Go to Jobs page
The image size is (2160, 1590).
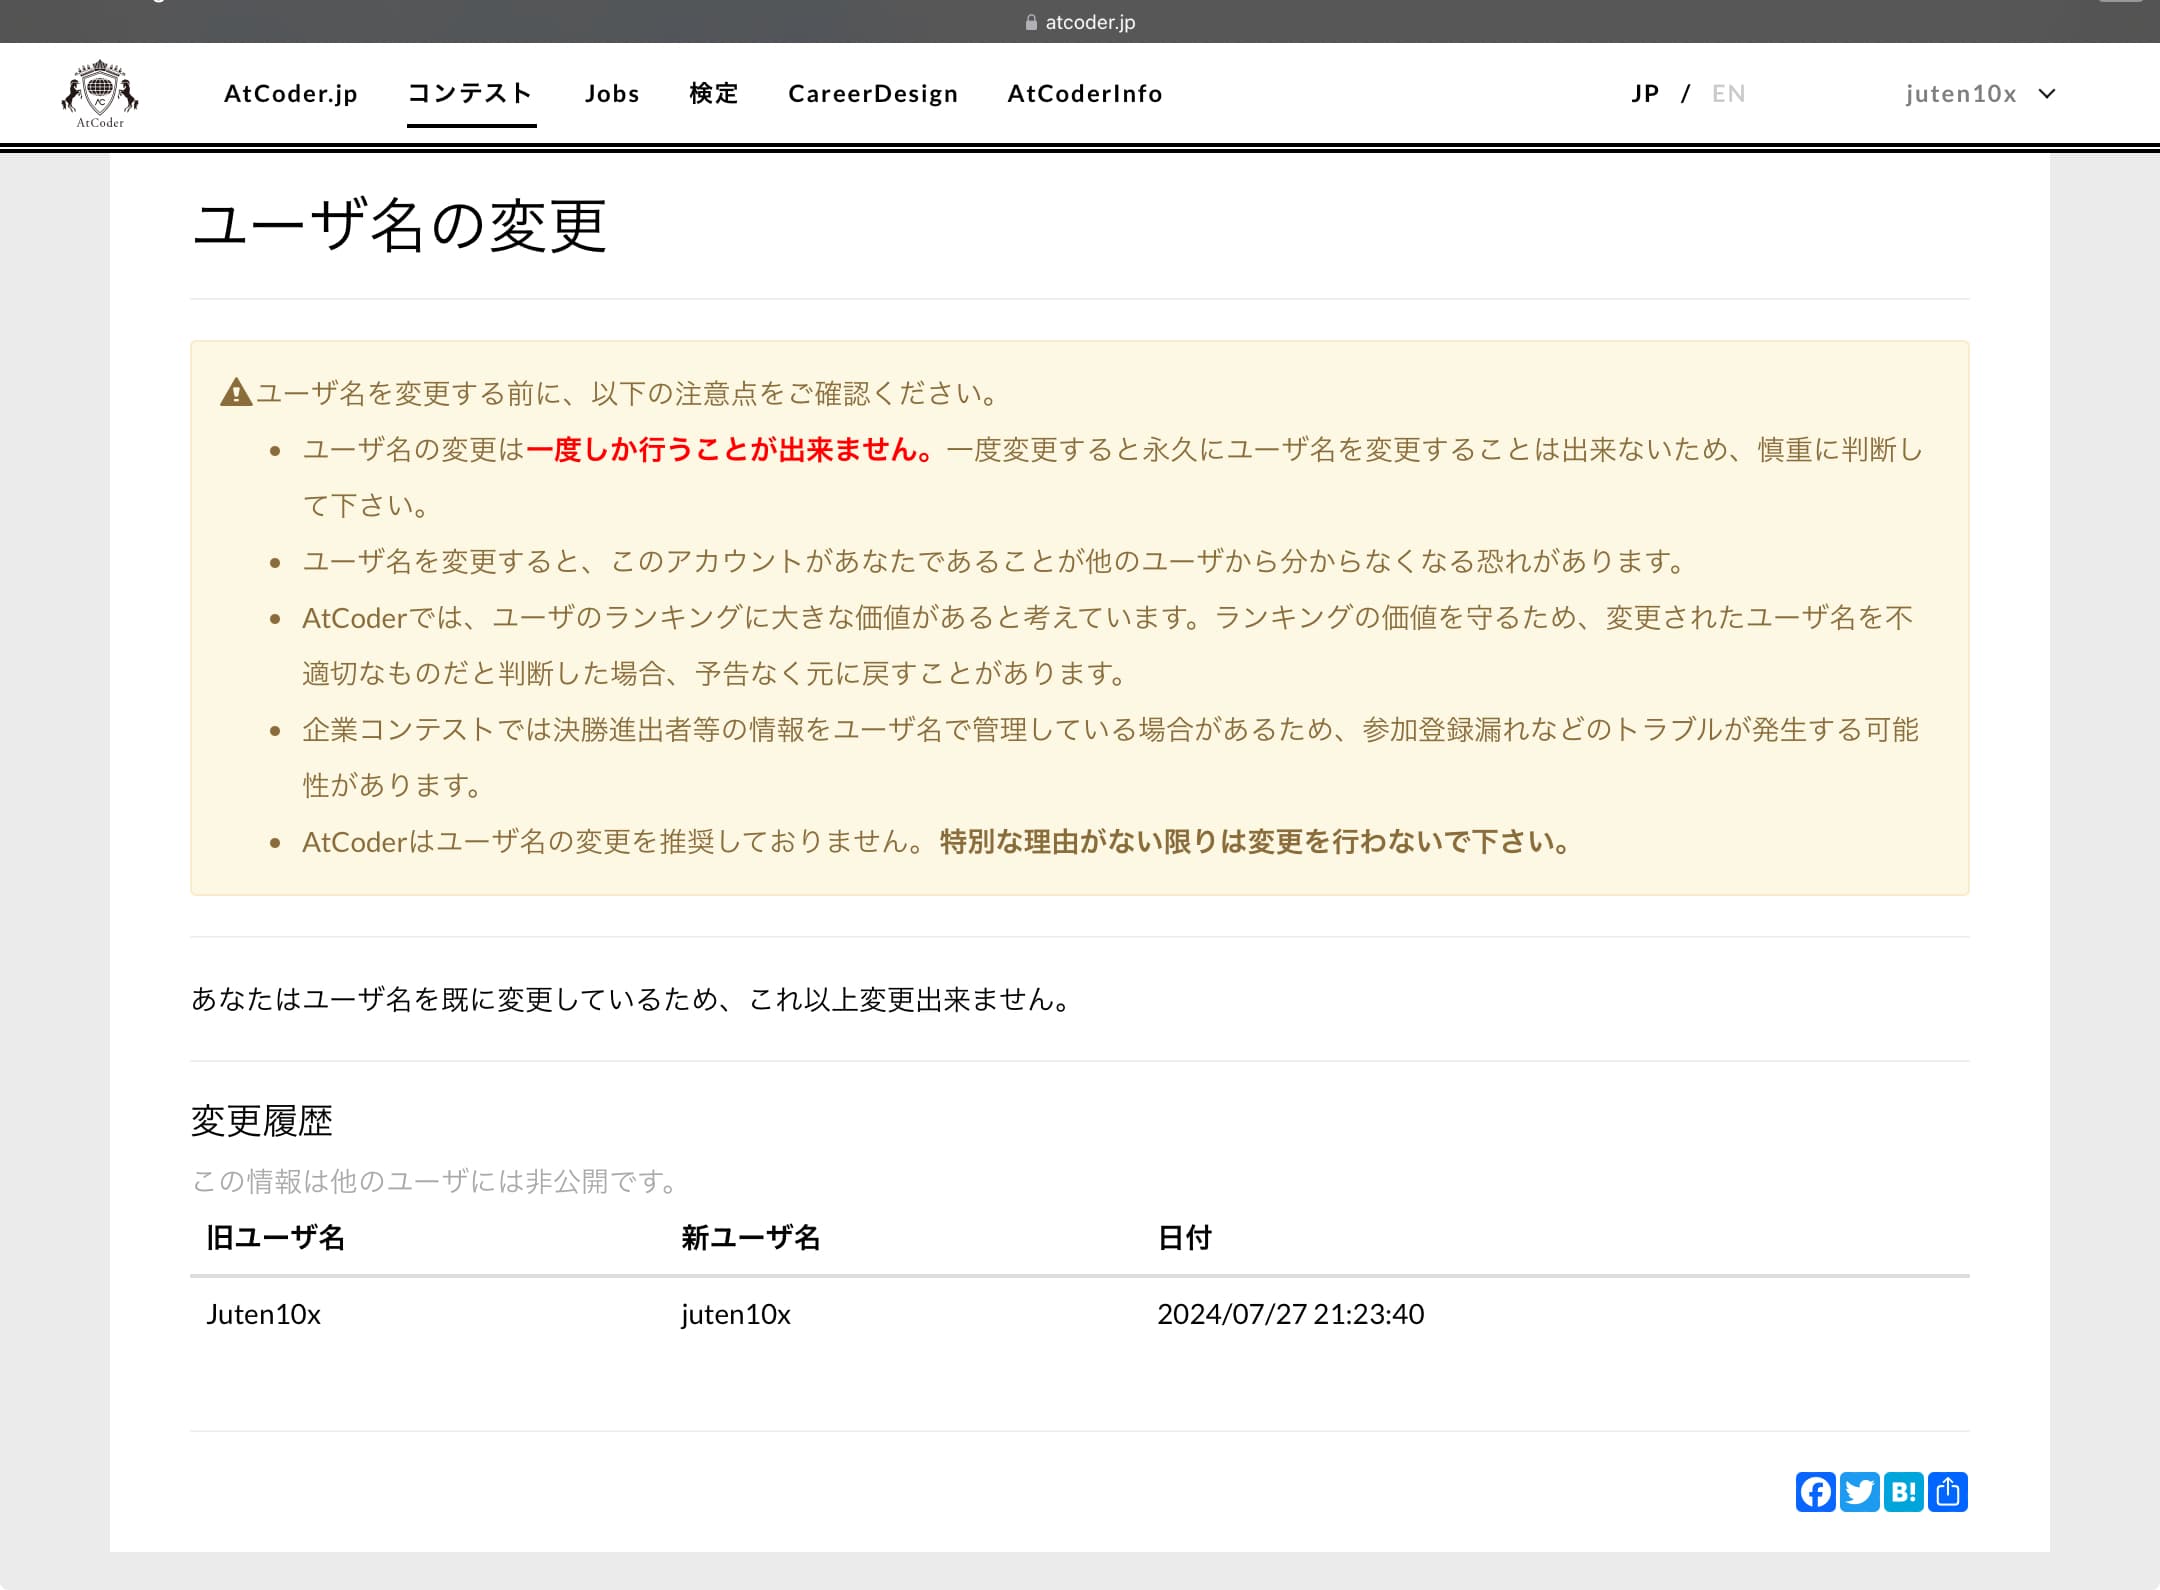(612, 93)
